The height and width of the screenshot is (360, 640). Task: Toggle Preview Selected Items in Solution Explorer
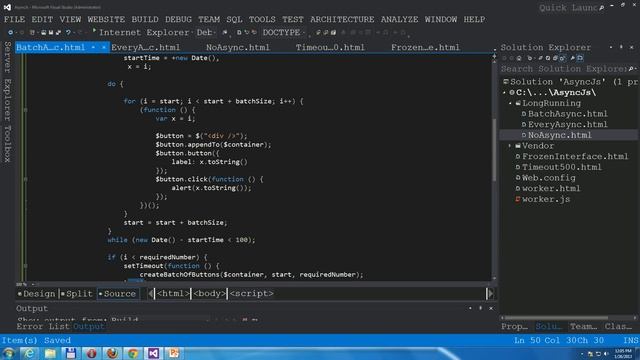tap(580, 58)
